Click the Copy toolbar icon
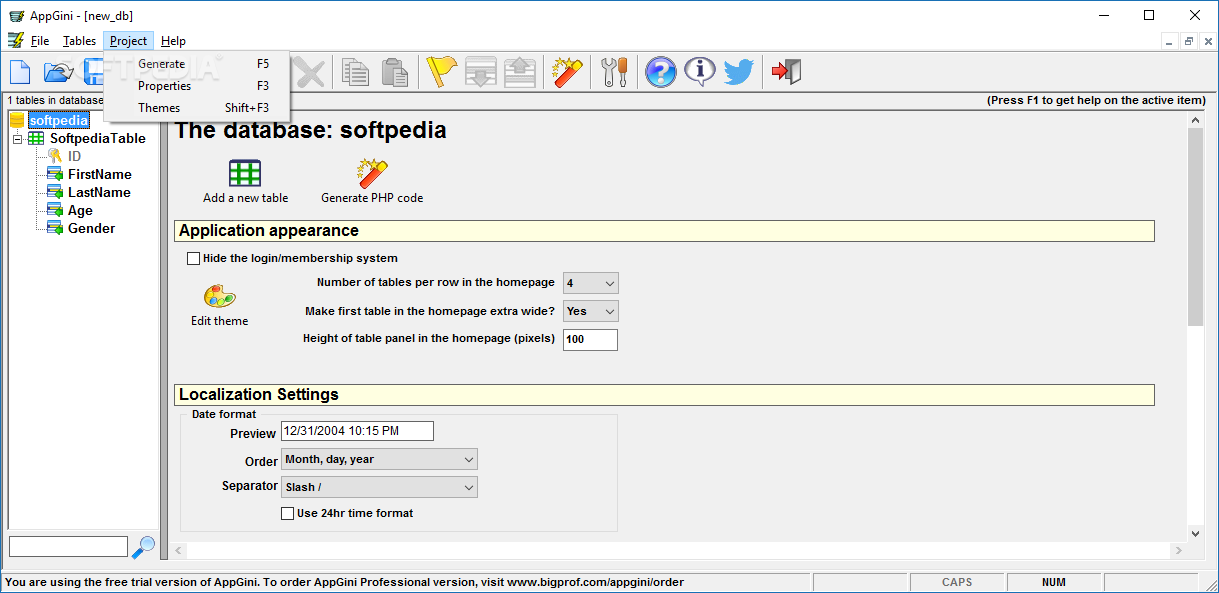This screenshot has width=1219, height=593. (x=355, y=72)
